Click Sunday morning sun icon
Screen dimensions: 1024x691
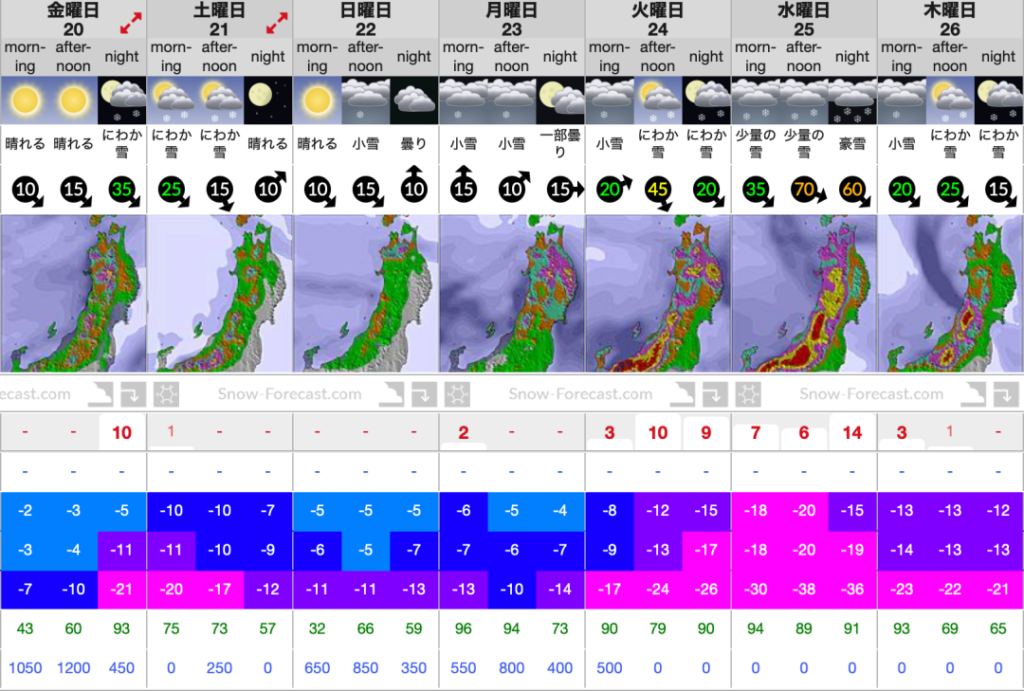click(317, 101)
